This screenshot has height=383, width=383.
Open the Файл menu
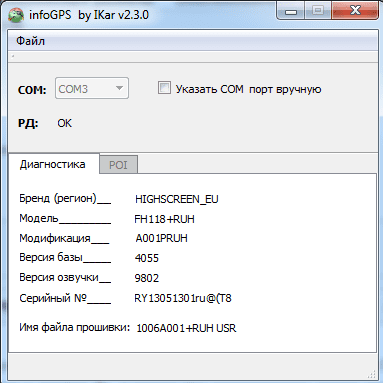pos(30,41)
